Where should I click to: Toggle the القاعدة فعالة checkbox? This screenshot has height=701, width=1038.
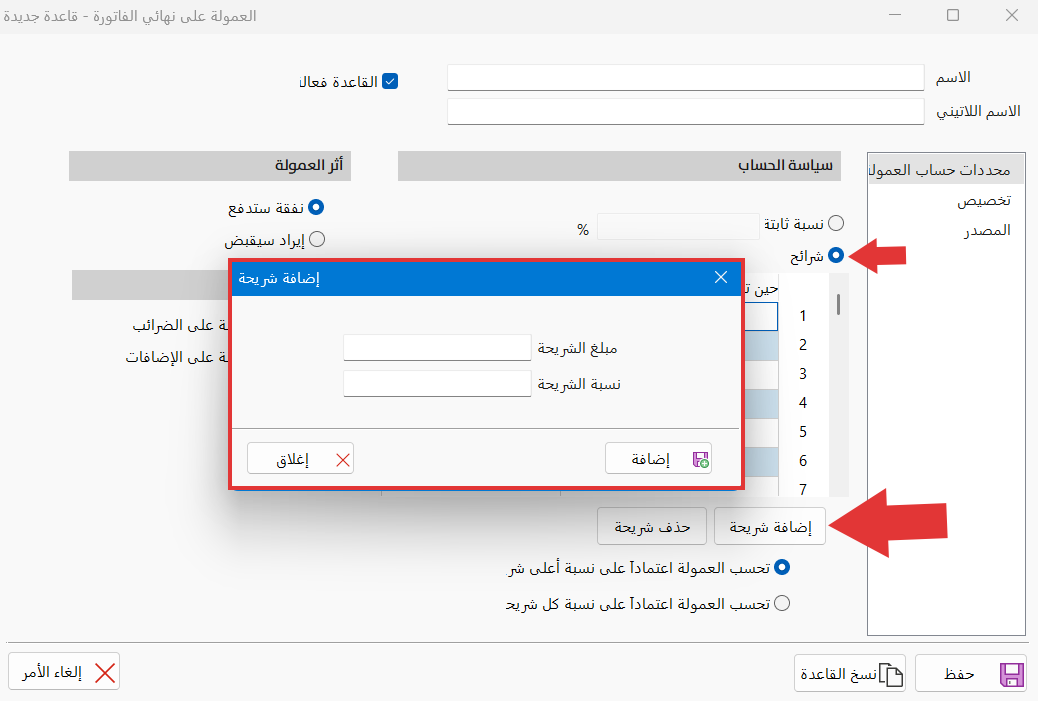(390, 81)
